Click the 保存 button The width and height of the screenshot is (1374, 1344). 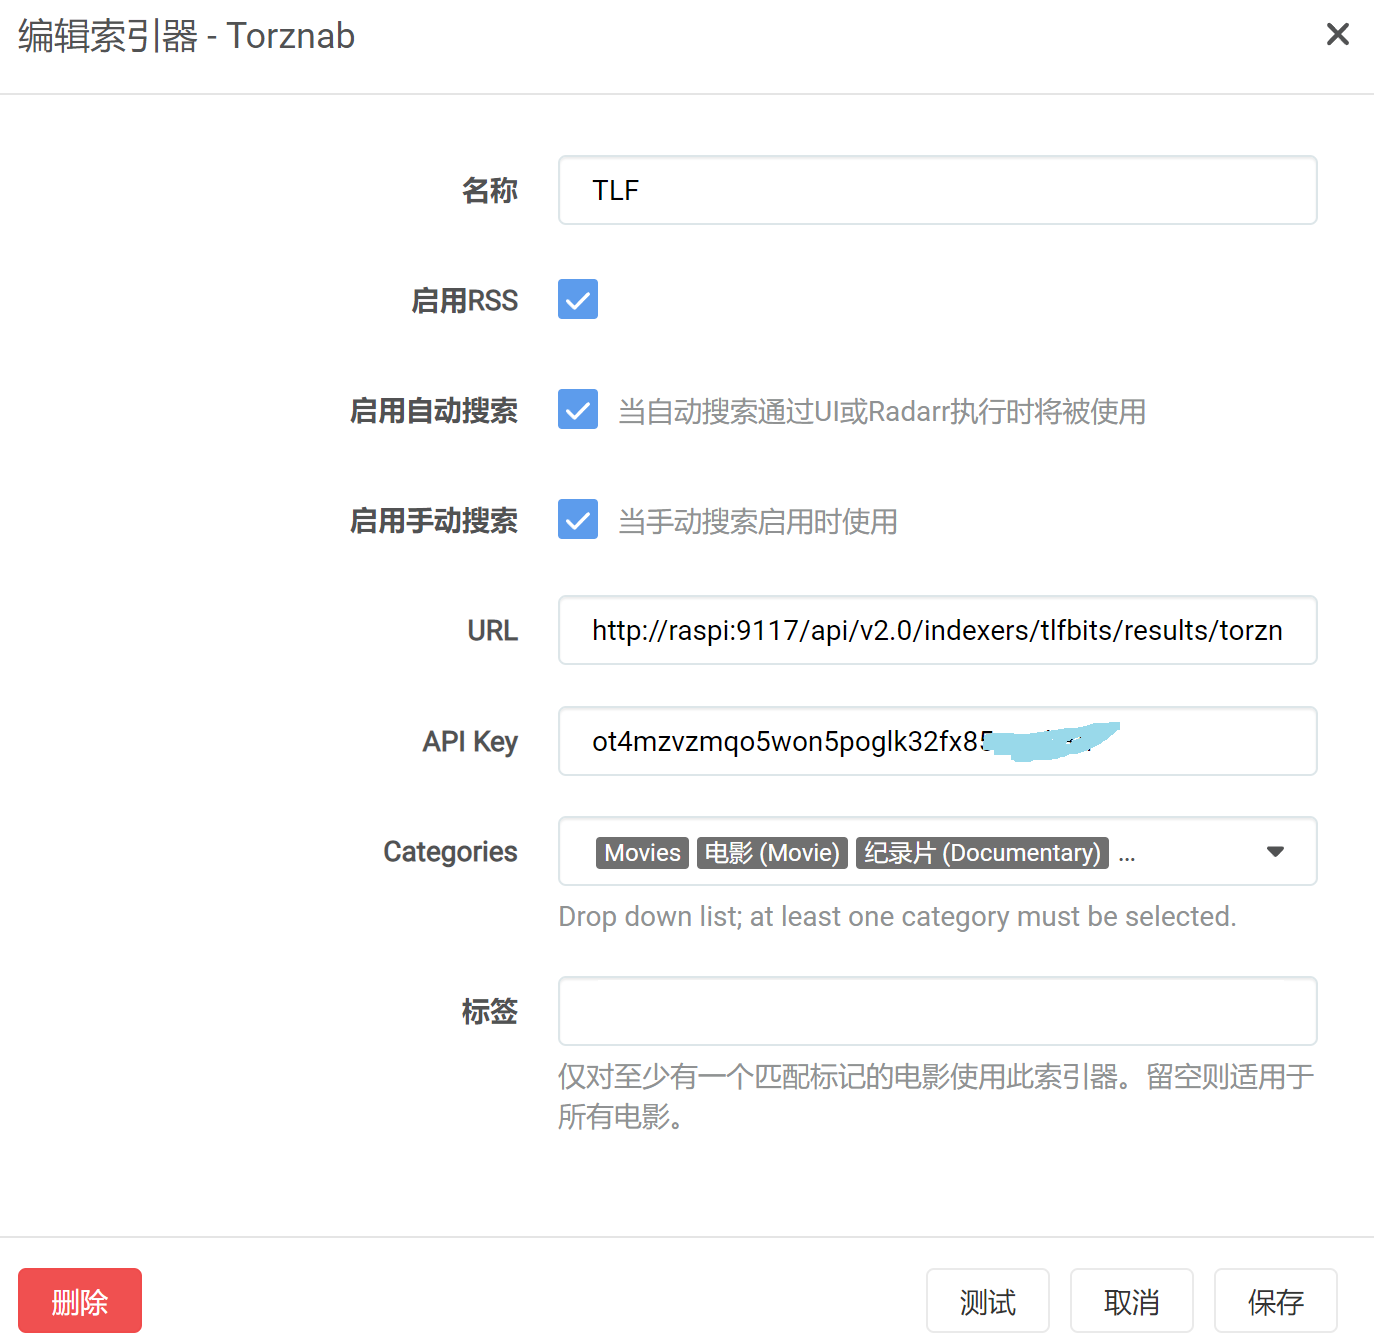[x=1276, y=1301]
